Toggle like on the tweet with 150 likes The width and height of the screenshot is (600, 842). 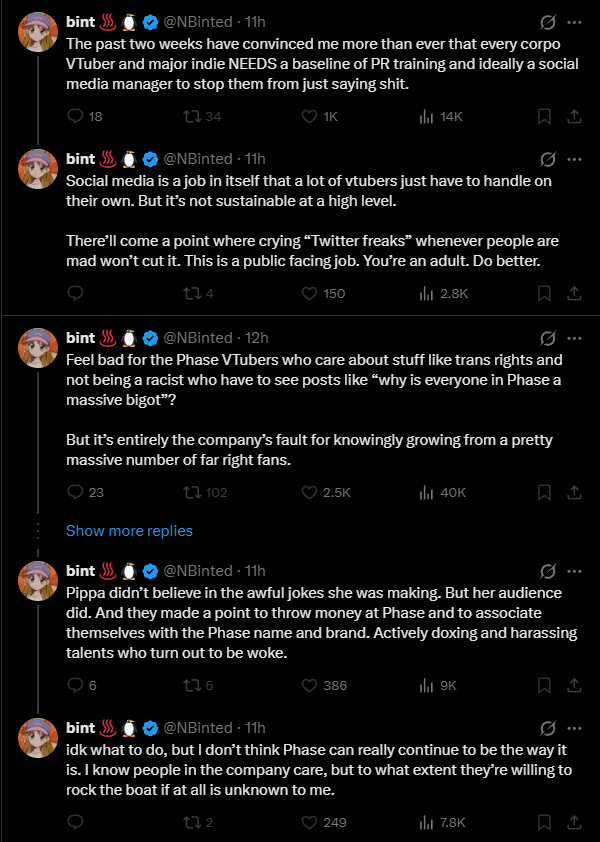tap(323, 293)
